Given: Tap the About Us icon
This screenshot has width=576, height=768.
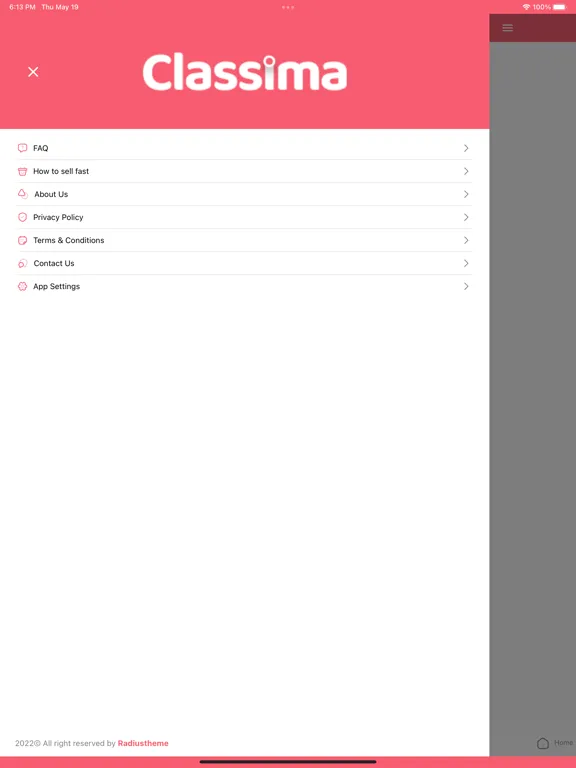Looking at the screenshot, I should (23, 194).
